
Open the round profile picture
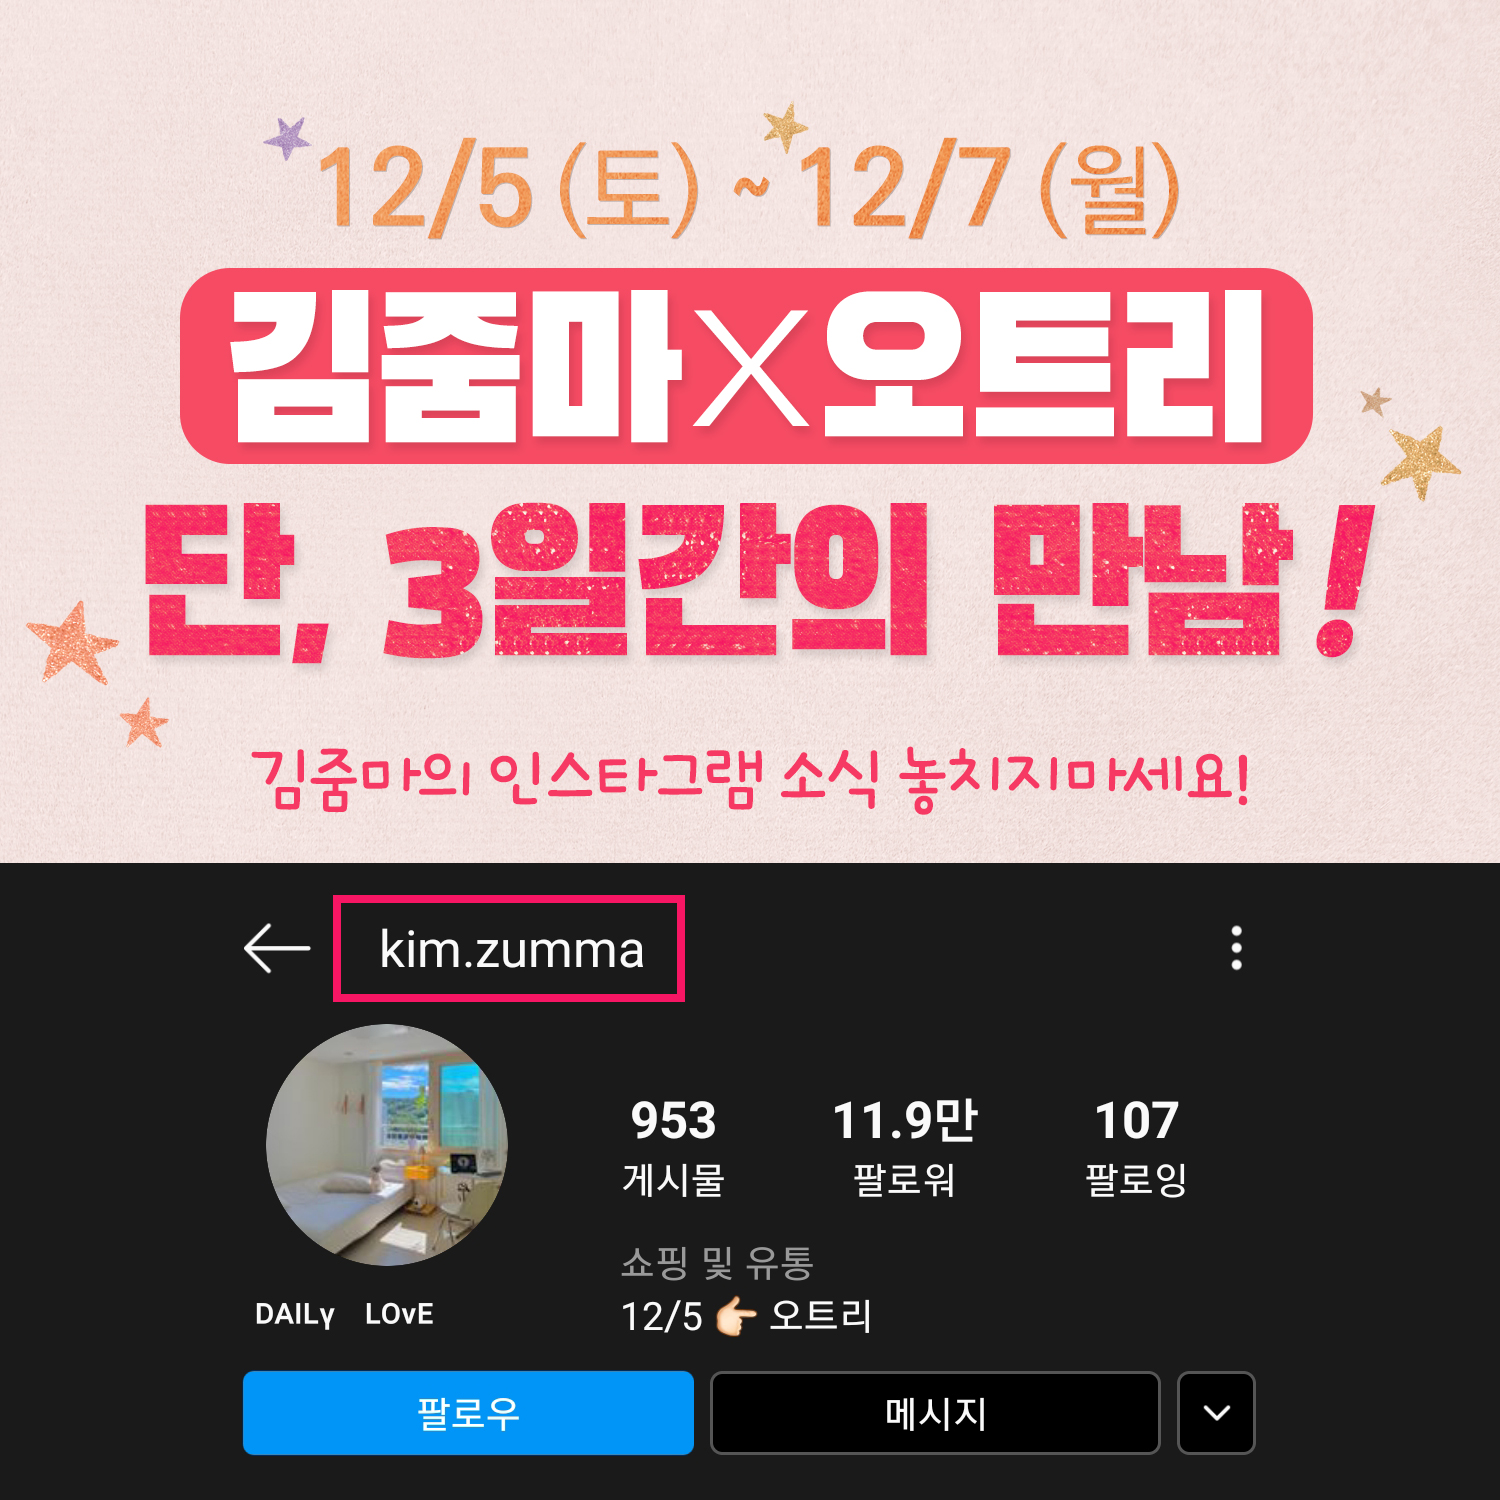pyautogui.click(x=387, y=1145)
